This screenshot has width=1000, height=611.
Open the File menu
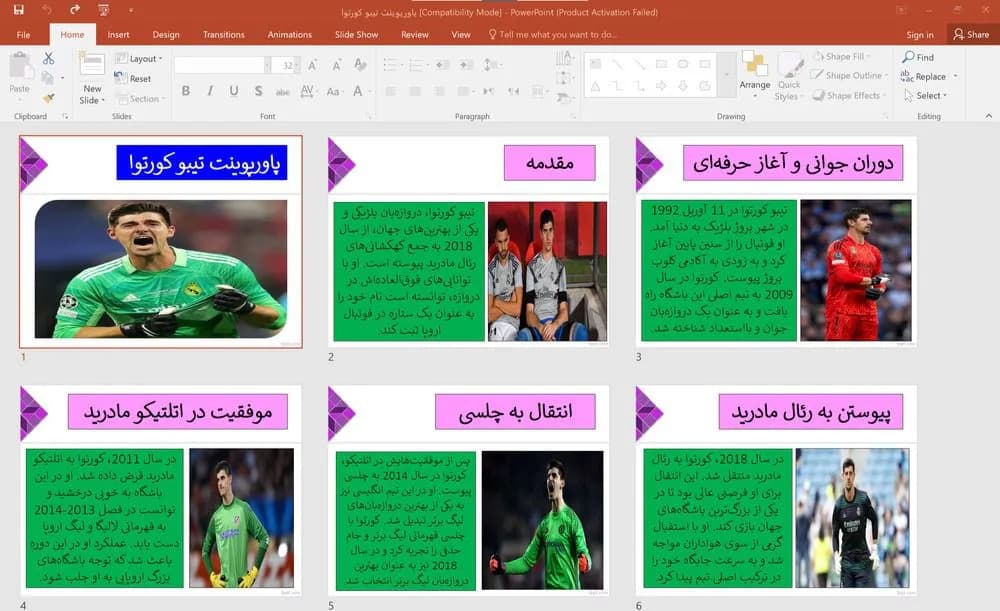click(x=24, y=34)
